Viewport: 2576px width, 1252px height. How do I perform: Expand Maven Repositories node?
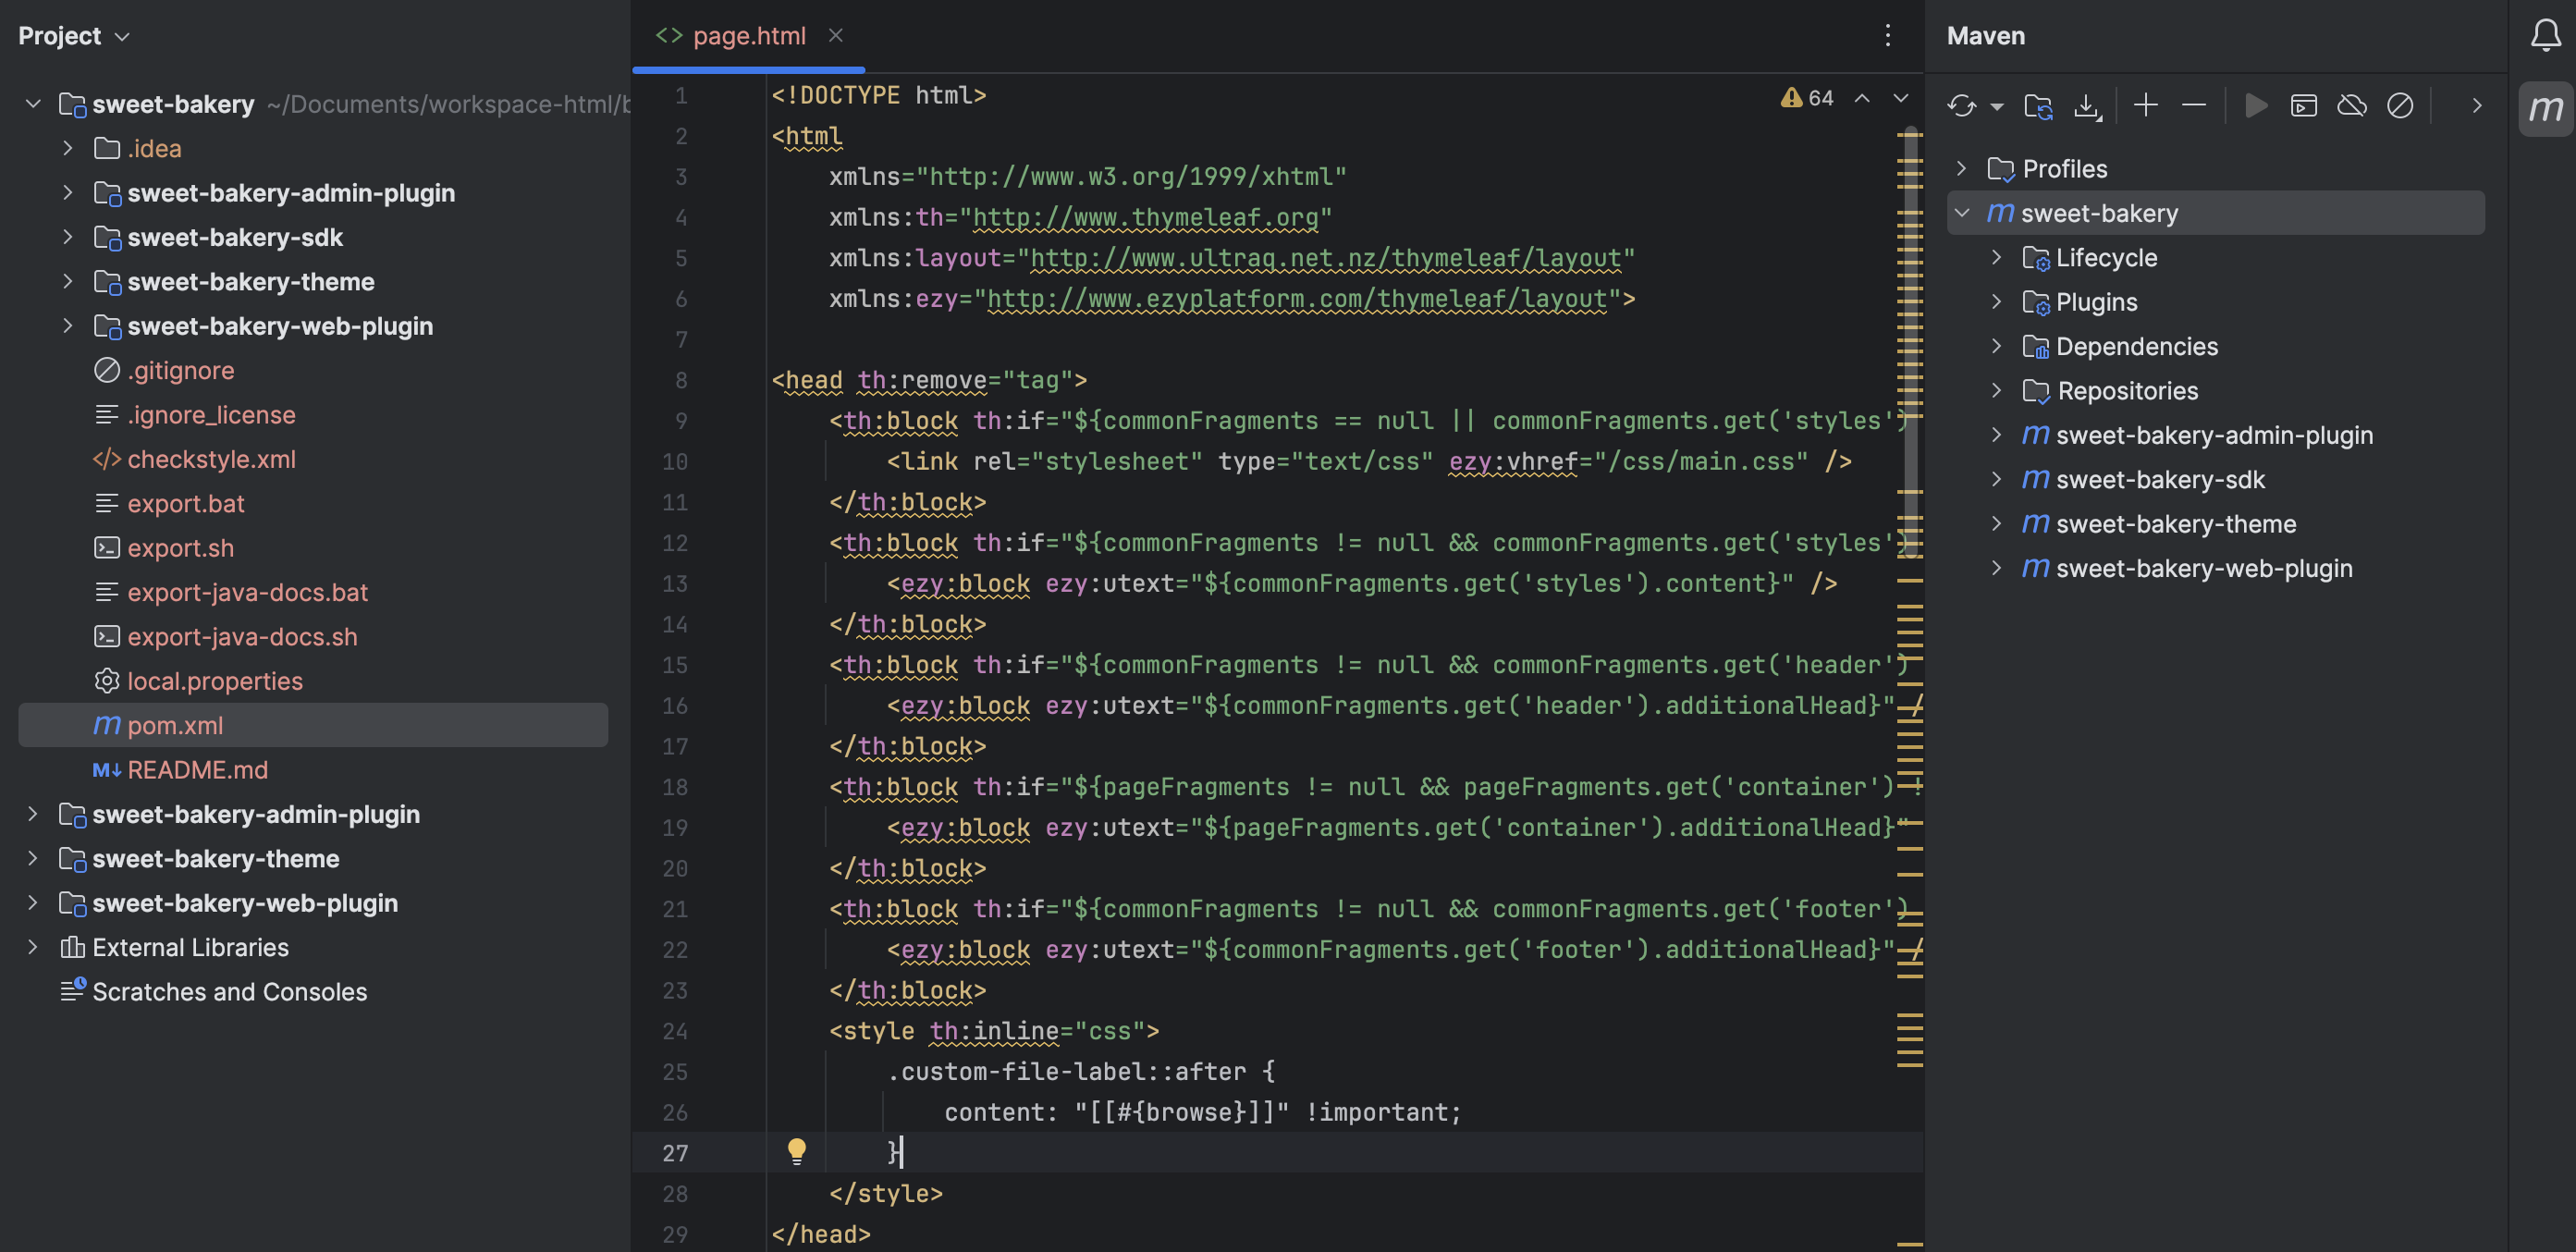(x=1996, y=390)
